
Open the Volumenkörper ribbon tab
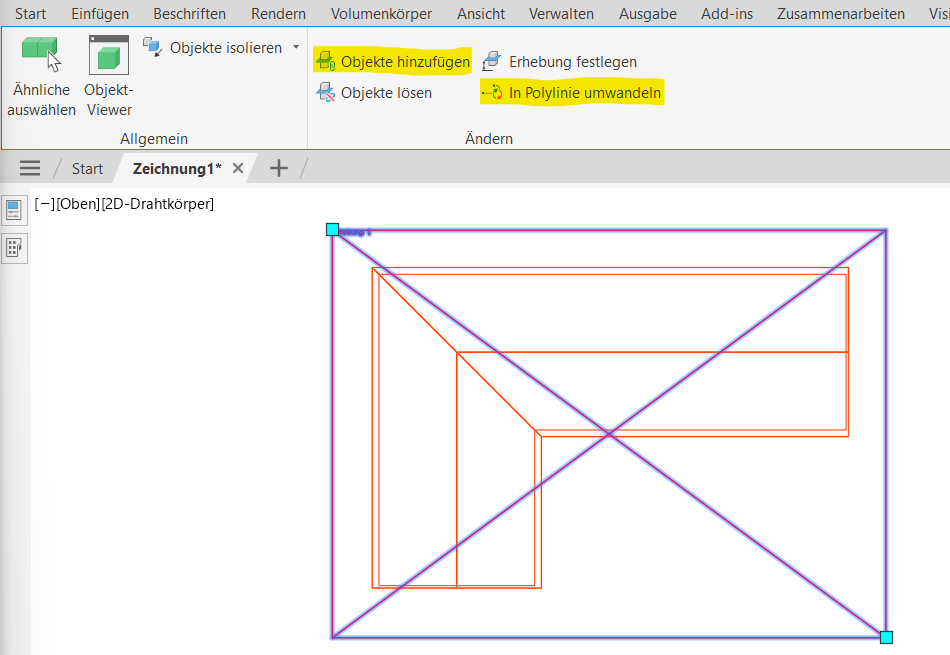tap(381, 14)
